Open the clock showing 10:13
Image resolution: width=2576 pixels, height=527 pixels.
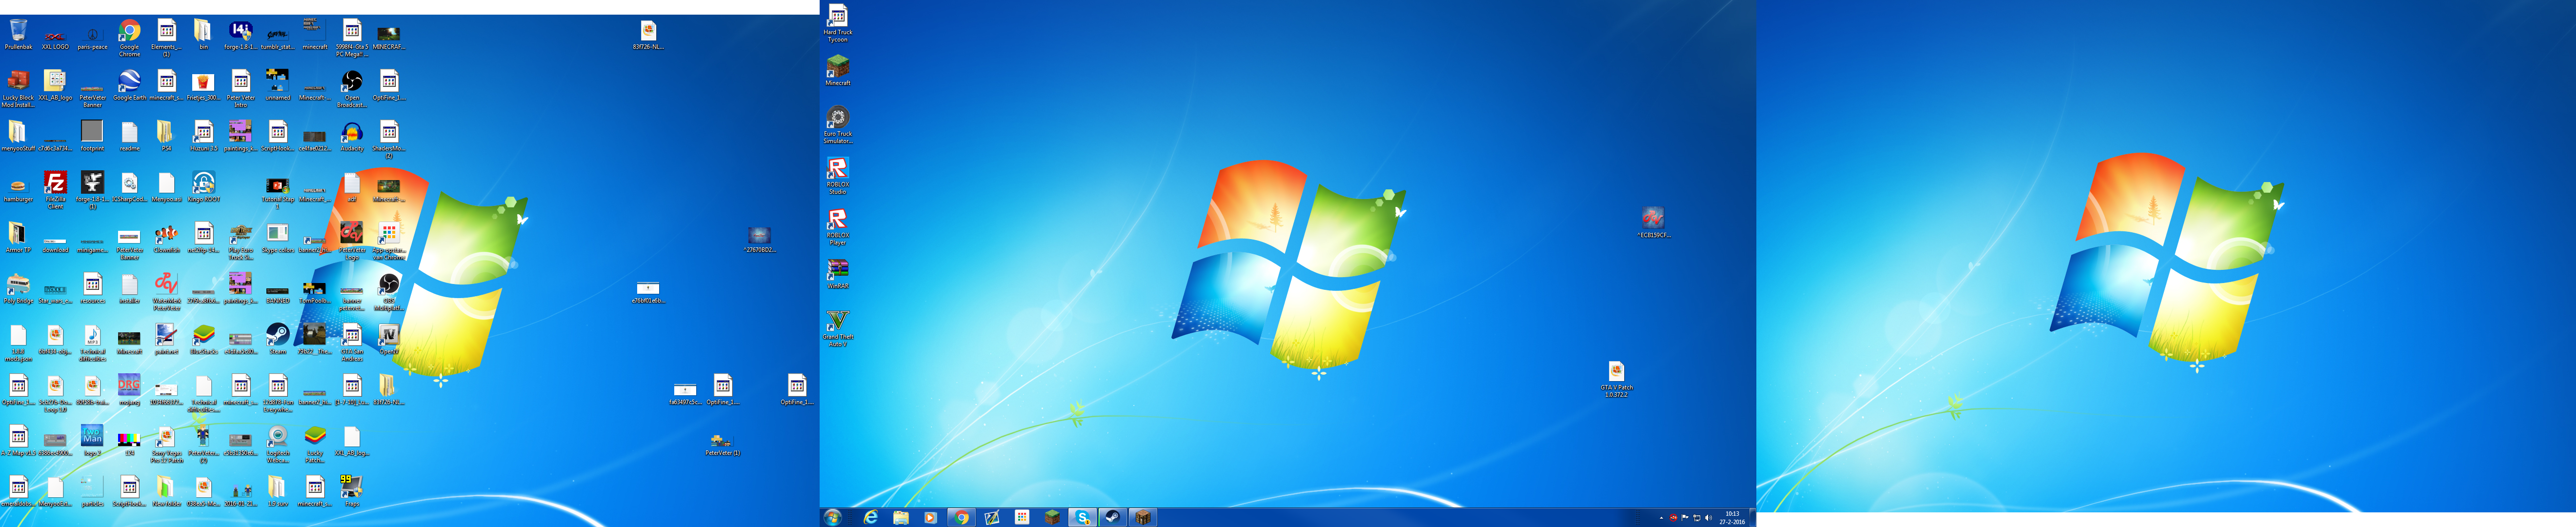click(1732, 518)
